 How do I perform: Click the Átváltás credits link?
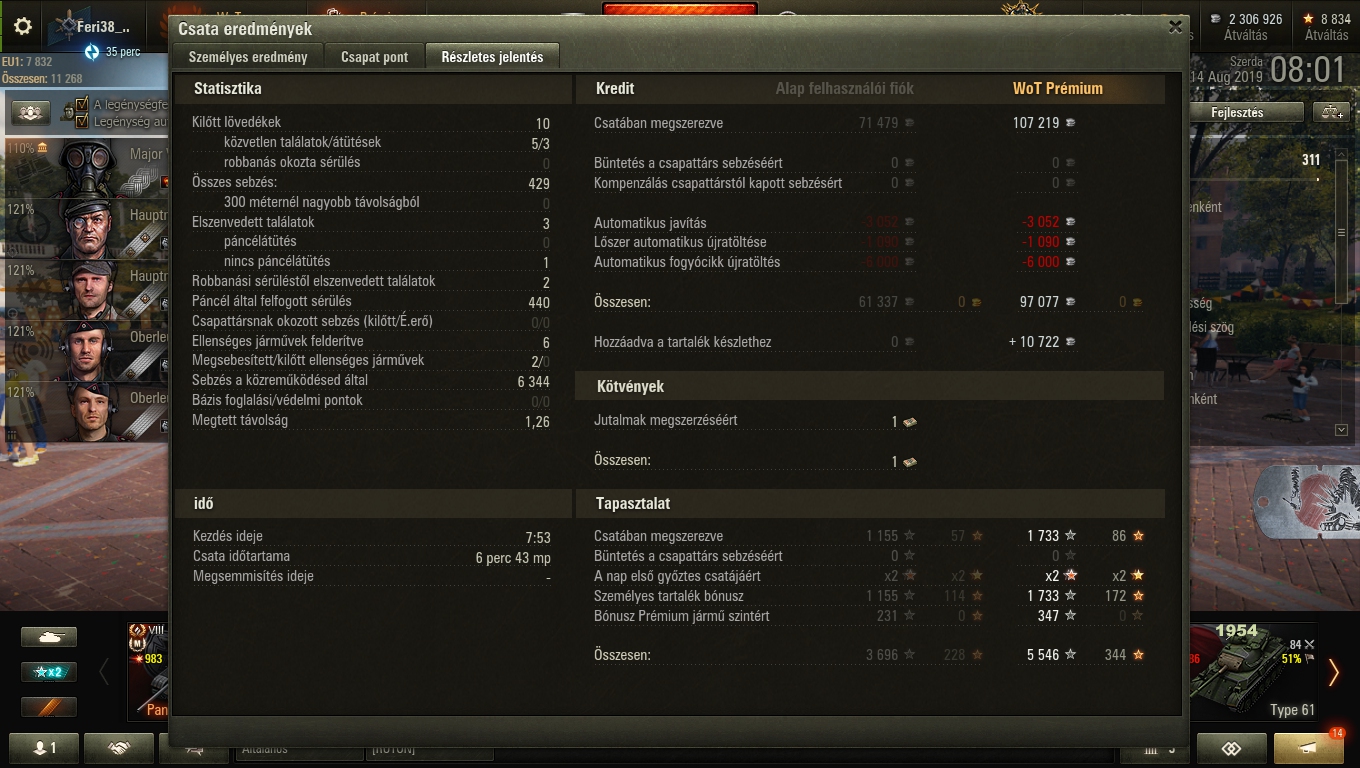(1245, 35)
